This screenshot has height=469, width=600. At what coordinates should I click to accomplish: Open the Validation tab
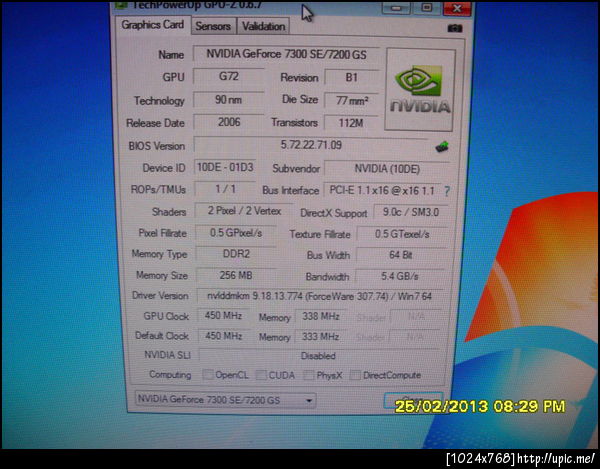pyautogui.click(x=263, y=26)
